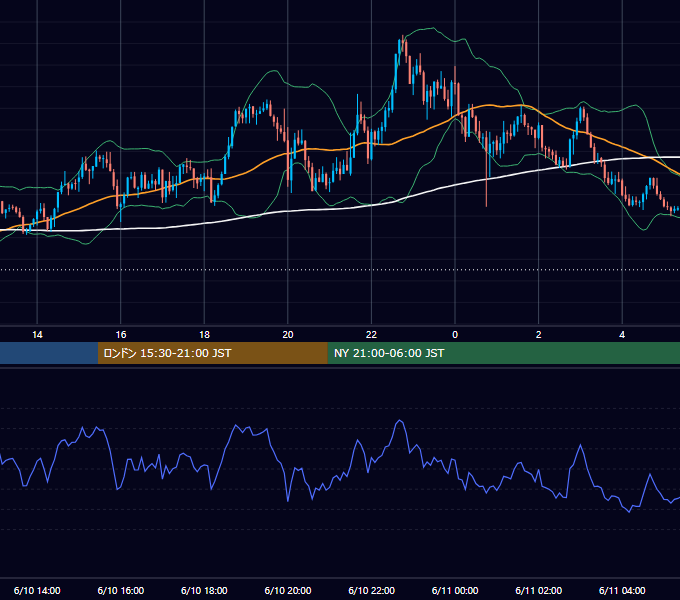Image resolution: width=680 pixels, height=600 pixels.
Task: Click the 6/10 14:00 time label
Action: (37, 590)
